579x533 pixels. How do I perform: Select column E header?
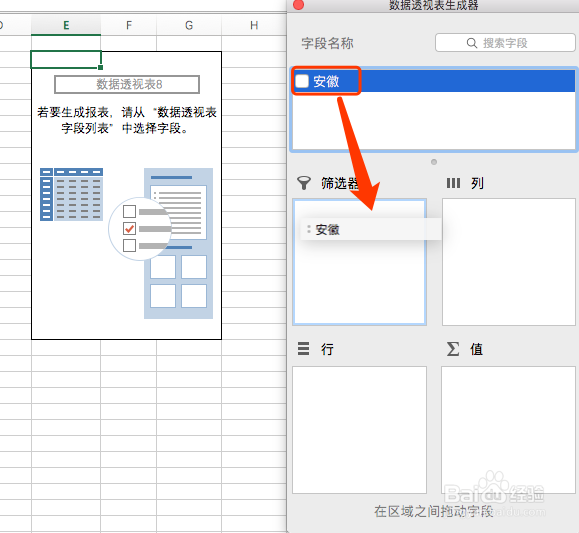(66, 25)
